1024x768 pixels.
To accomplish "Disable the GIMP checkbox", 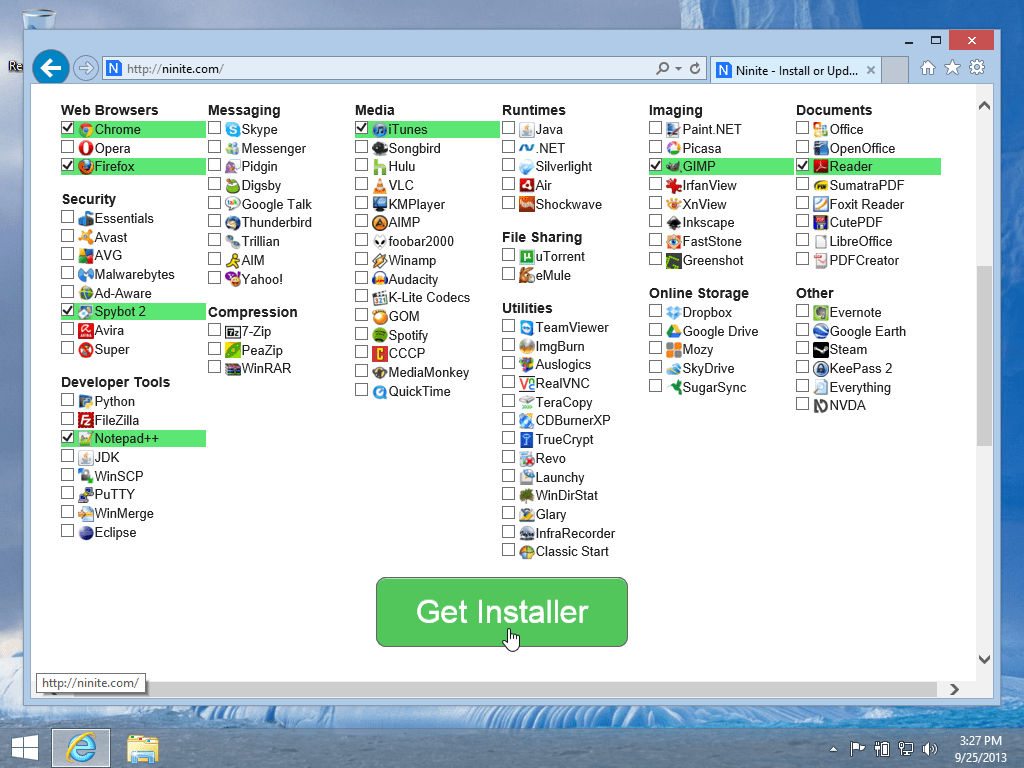I will [x=655, y=165].
